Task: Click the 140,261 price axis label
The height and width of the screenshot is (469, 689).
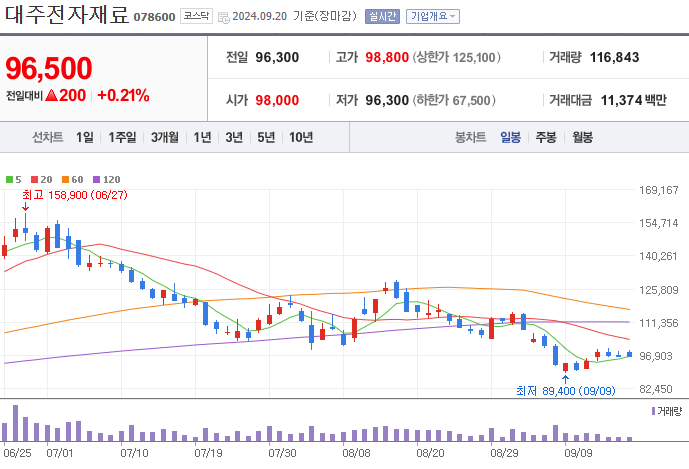Action: [x=659, y=256]
